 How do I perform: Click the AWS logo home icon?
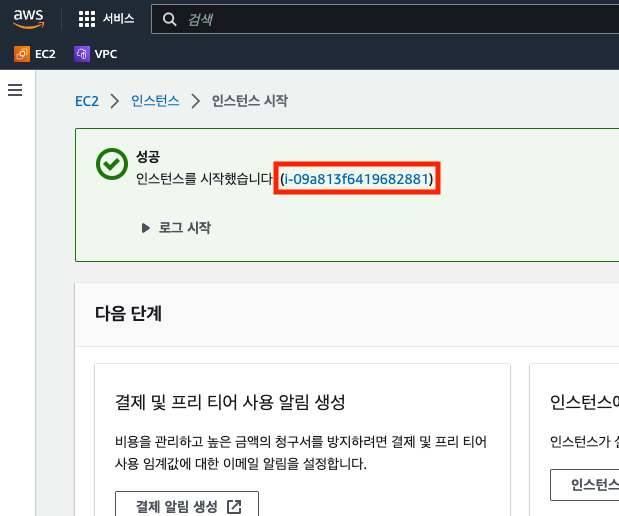point(28,19)
